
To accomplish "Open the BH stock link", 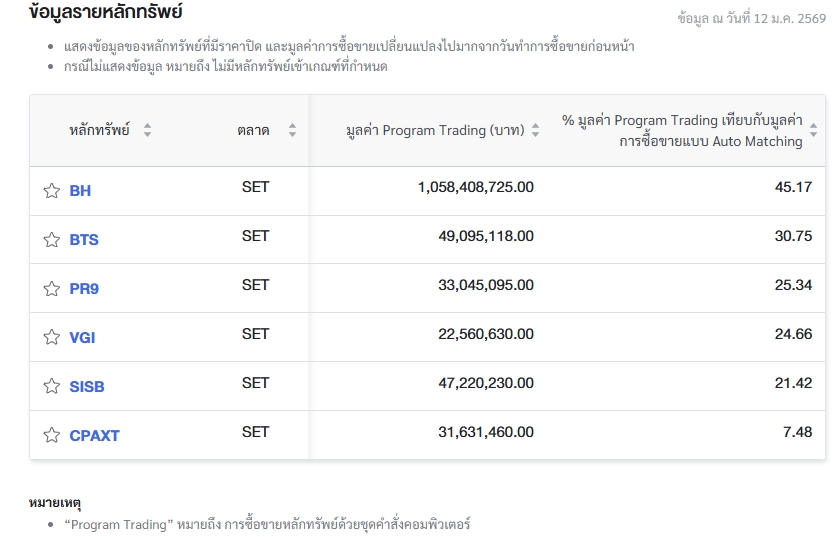I will (80, 191).
